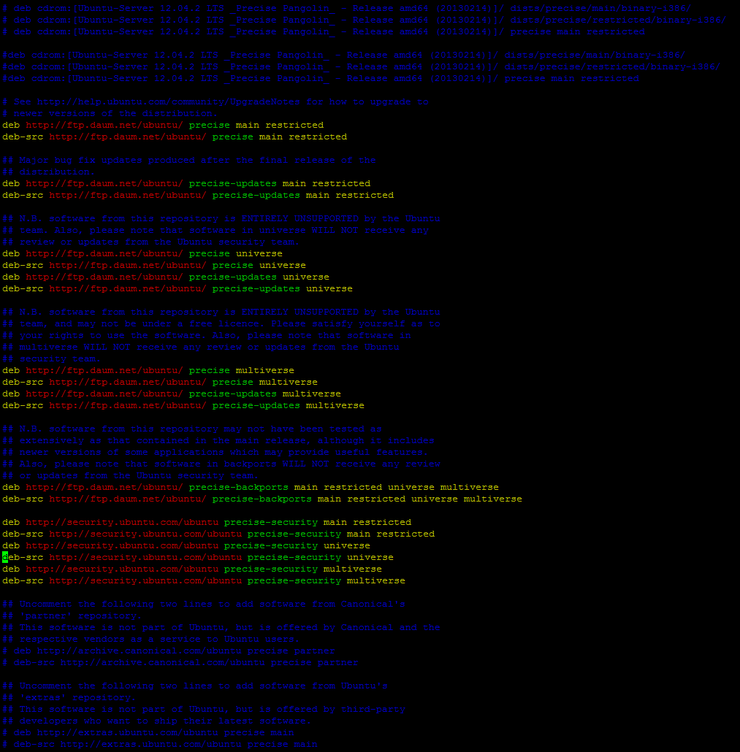This screenshot has width=740, height=752.
Task: Click the line "# newer versions of the distribution."
Action: (x=109, y=114)
